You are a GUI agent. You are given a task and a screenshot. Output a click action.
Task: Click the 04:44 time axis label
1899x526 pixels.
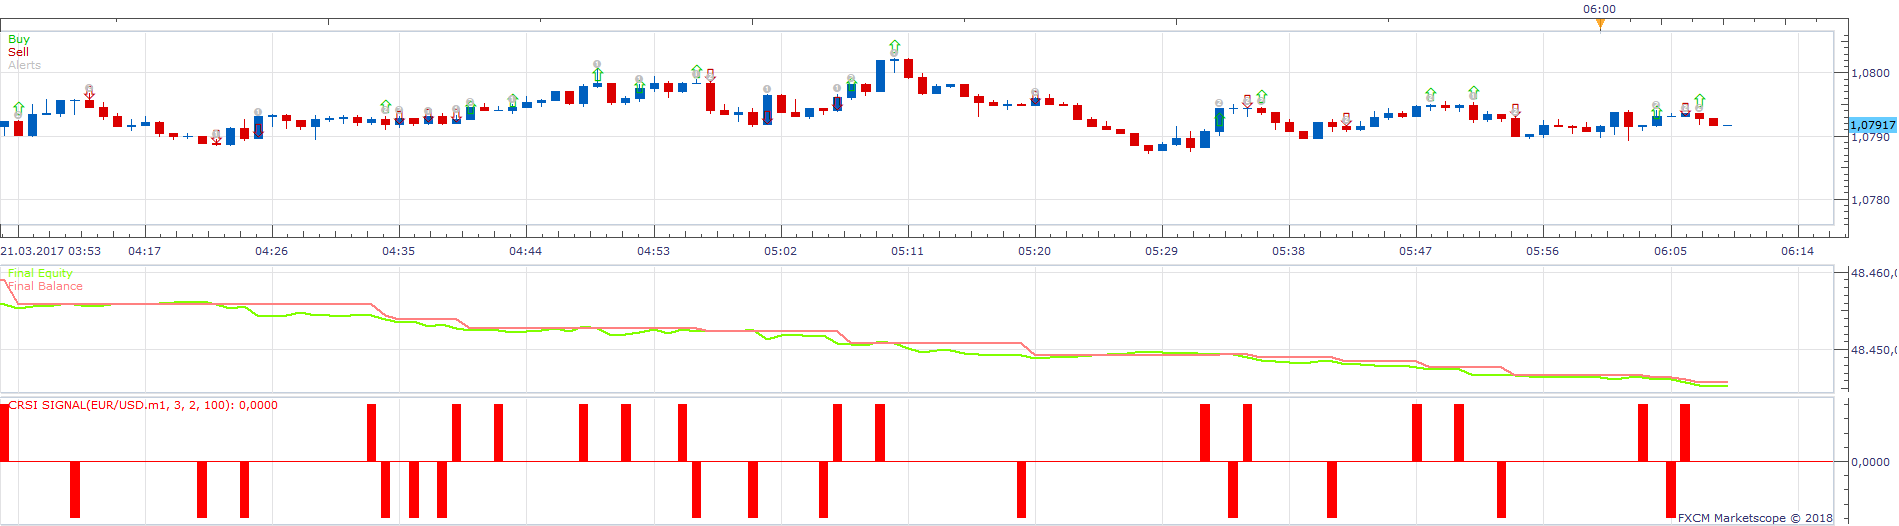[525, 251]
